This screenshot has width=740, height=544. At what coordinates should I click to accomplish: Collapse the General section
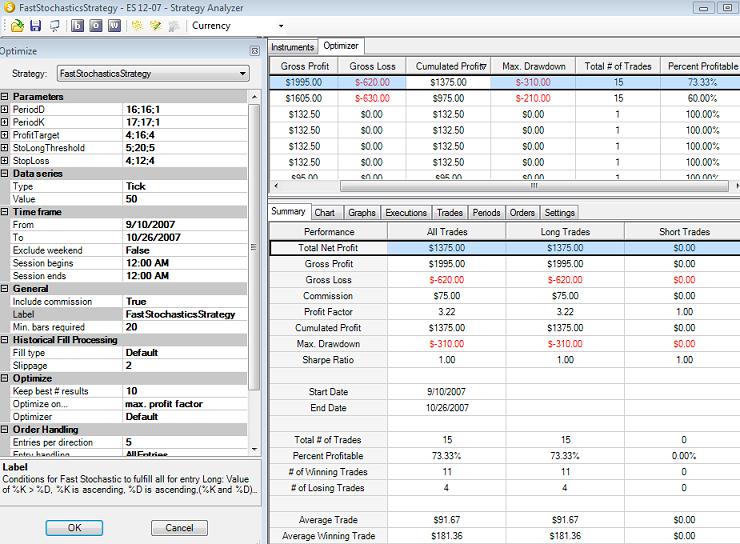pos(4,288)
